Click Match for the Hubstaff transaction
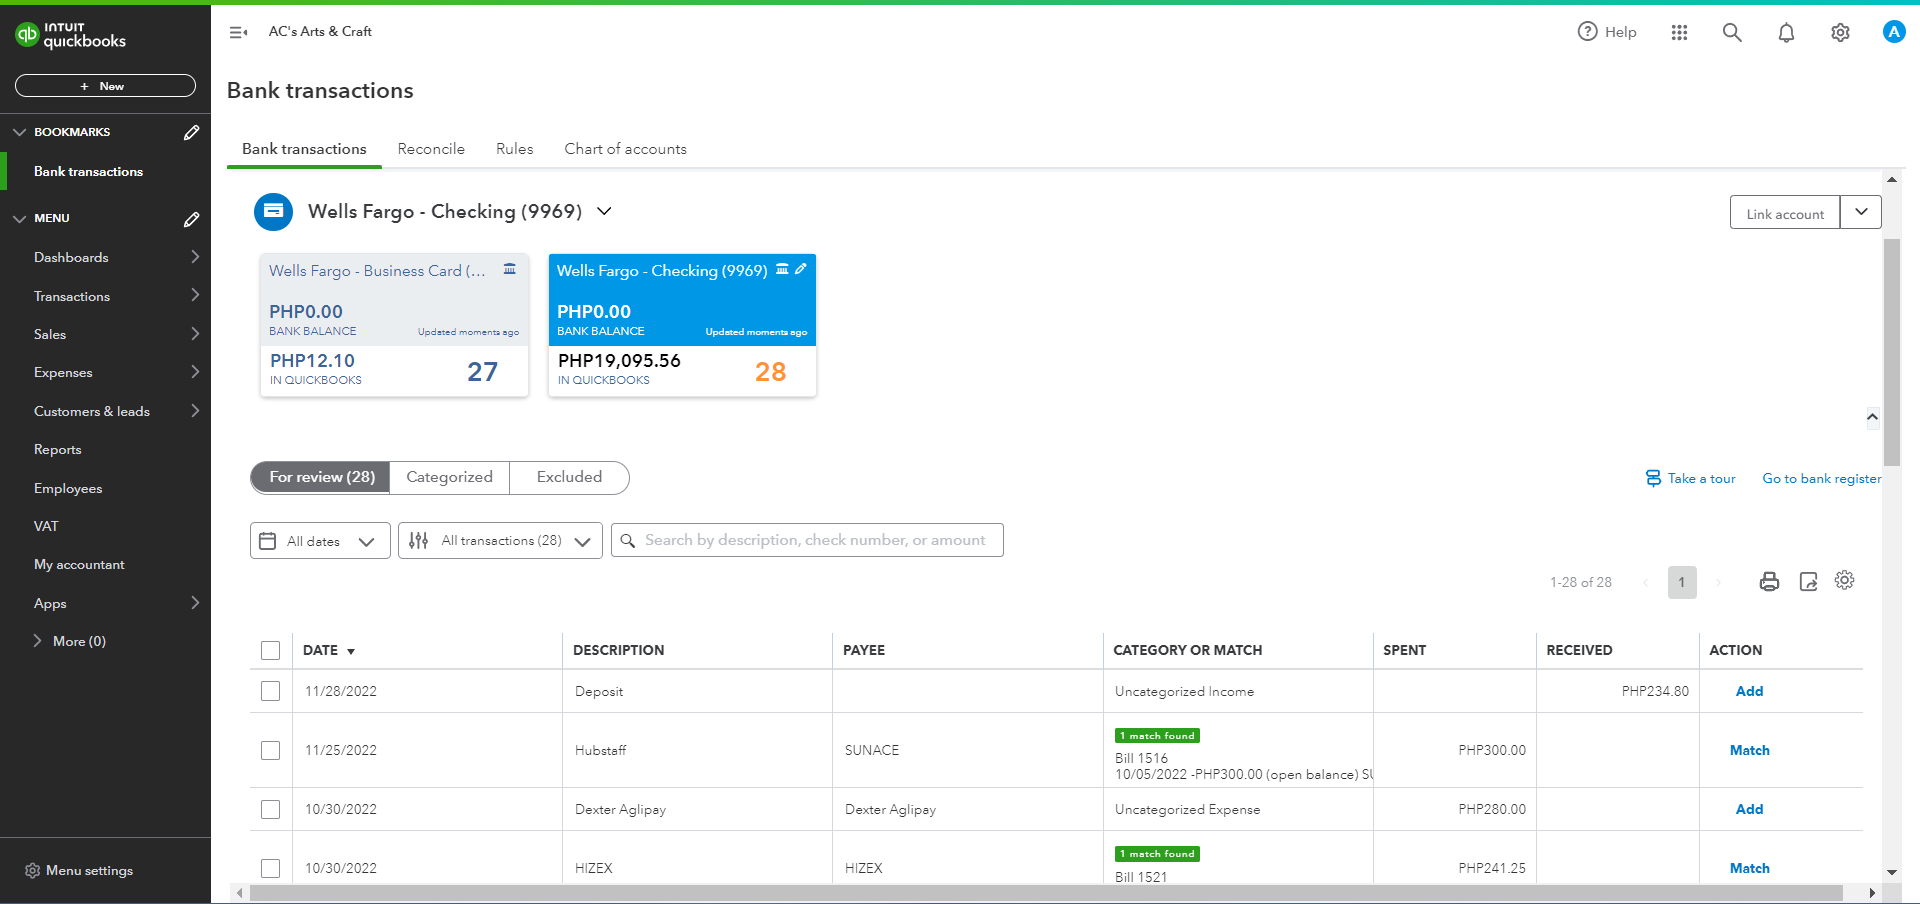Viewport: 1920px width, 904px height. (1749, 750)
